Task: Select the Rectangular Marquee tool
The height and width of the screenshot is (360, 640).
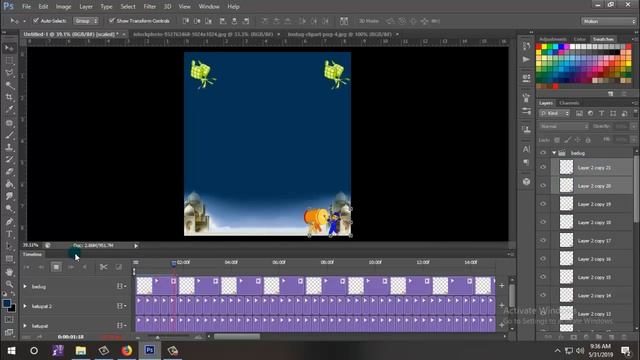Action: click(x=9, y=60)
